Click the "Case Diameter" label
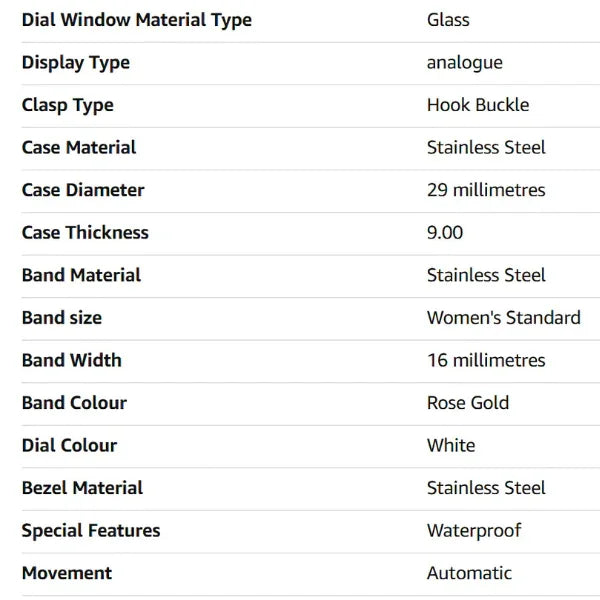Viewport: 600px width, 600px height. pyautogui.click(x=83, y=190)
